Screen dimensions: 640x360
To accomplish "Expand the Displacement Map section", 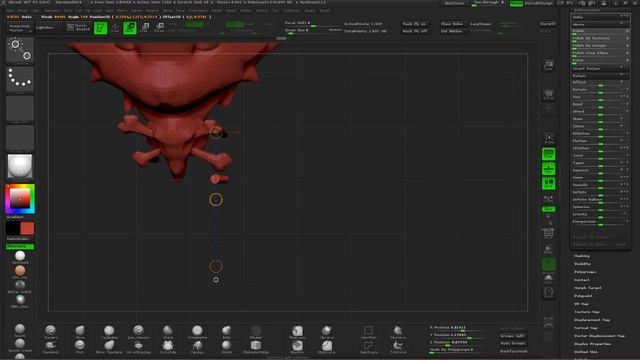I will [x=592, y=320].
